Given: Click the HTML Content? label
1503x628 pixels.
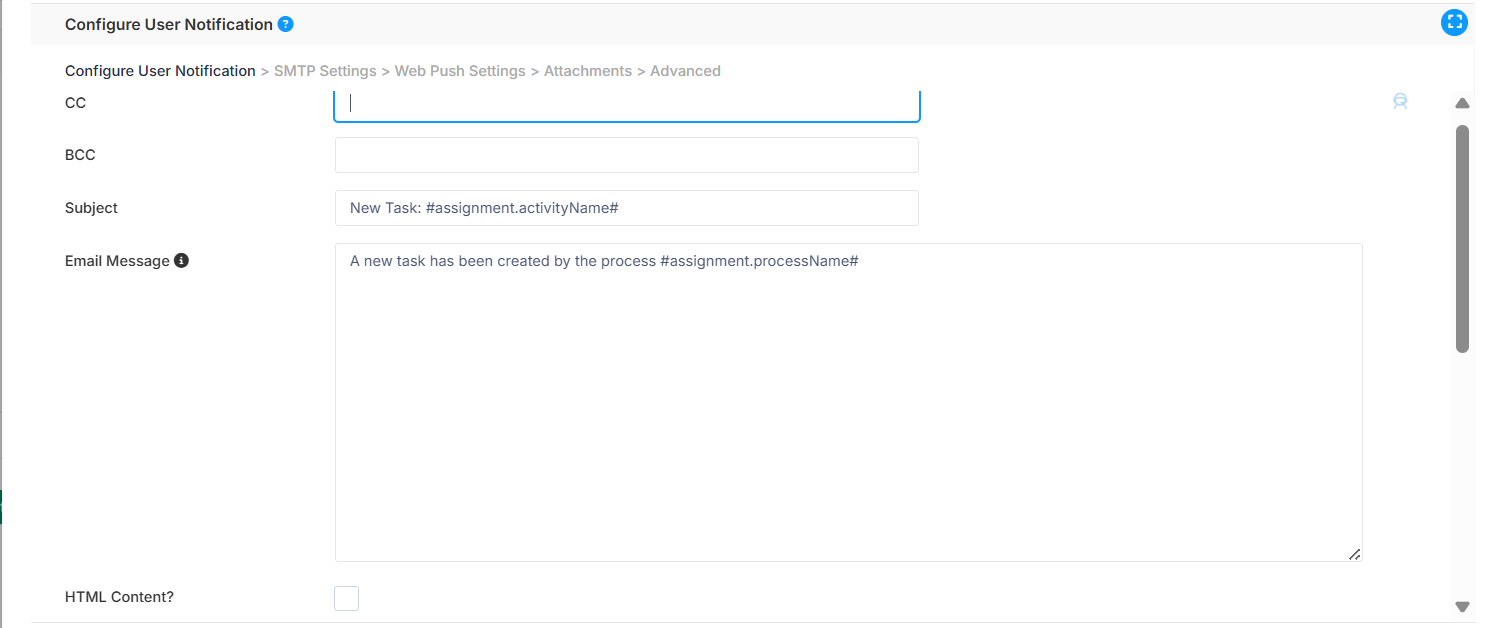Looking at the screenshot, I should tap(119, 597).
